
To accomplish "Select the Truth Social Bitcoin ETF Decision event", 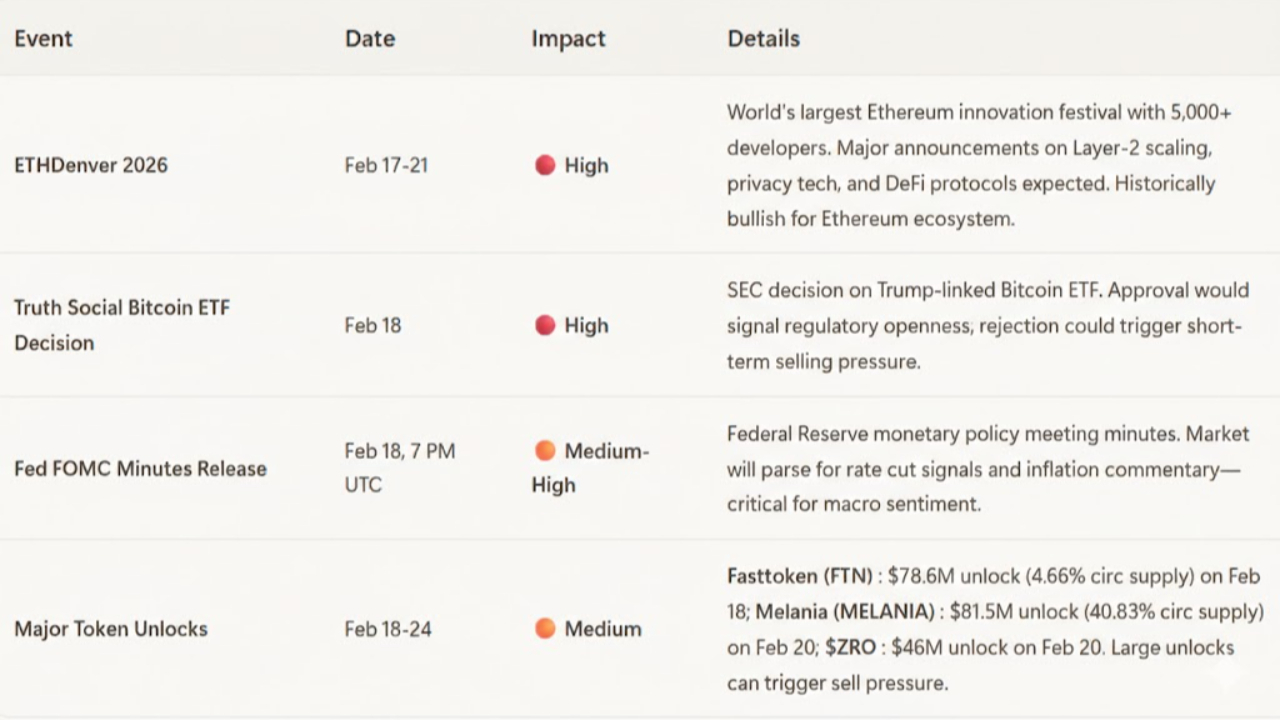I will 121,324.
